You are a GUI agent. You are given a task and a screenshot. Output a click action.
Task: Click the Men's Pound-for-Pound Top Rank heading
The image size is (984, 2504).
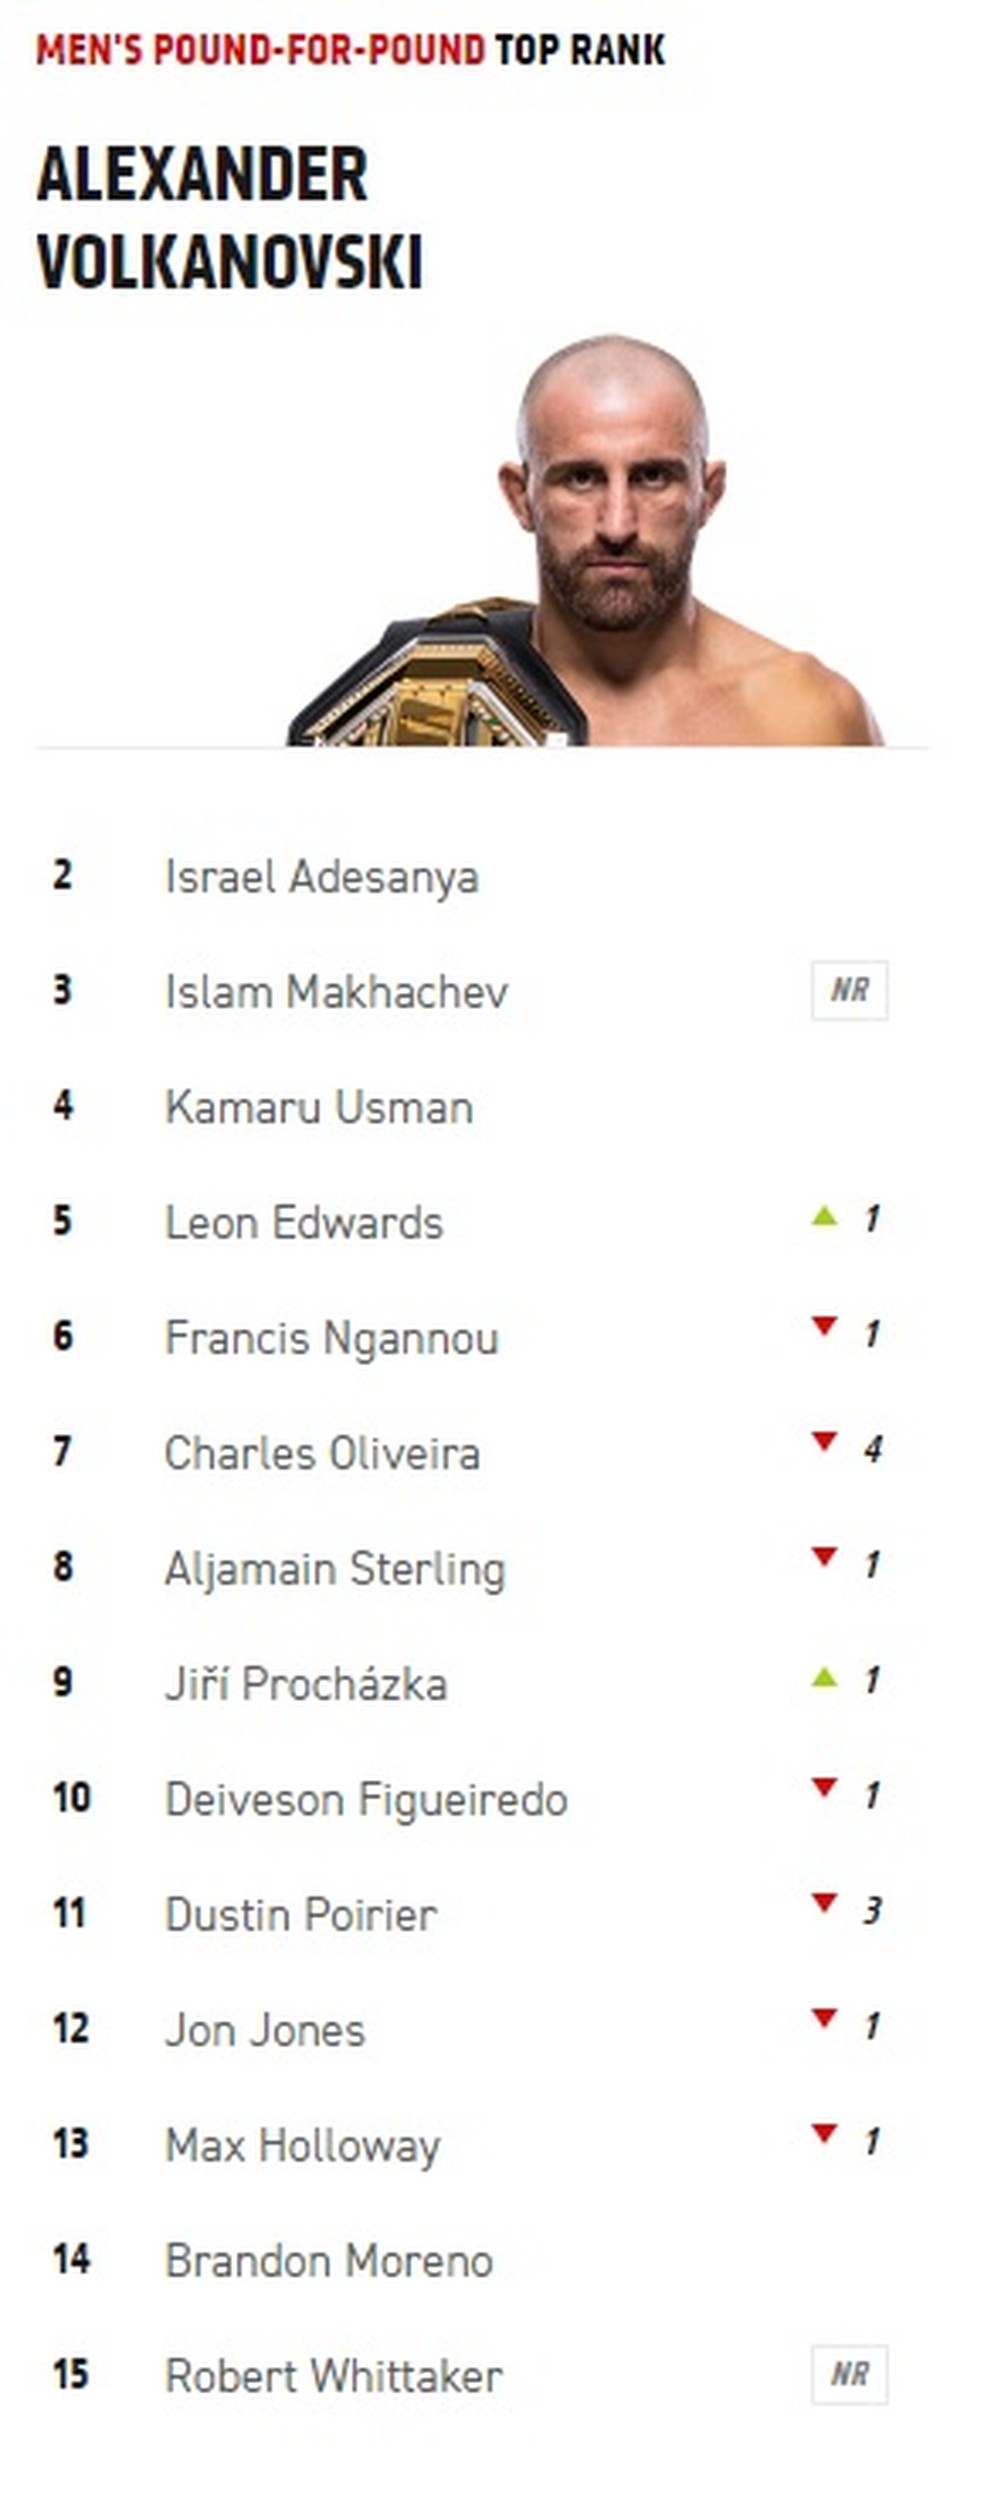350,50
